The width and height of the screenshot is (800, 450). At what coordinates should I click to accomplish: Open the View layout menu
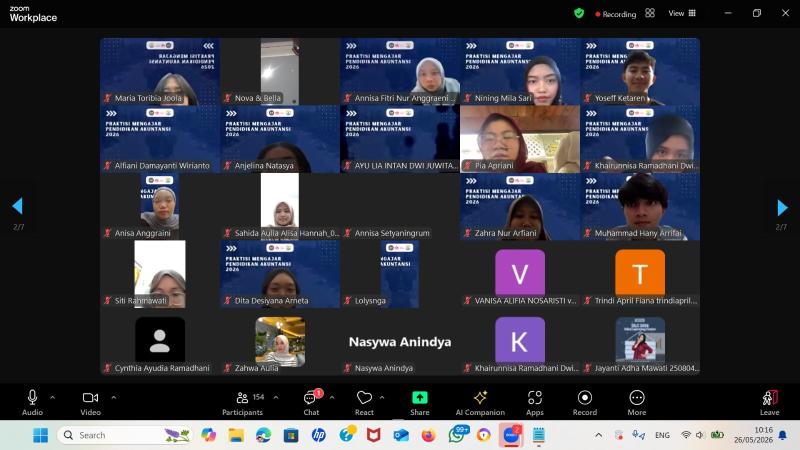[x=682, y=13]
